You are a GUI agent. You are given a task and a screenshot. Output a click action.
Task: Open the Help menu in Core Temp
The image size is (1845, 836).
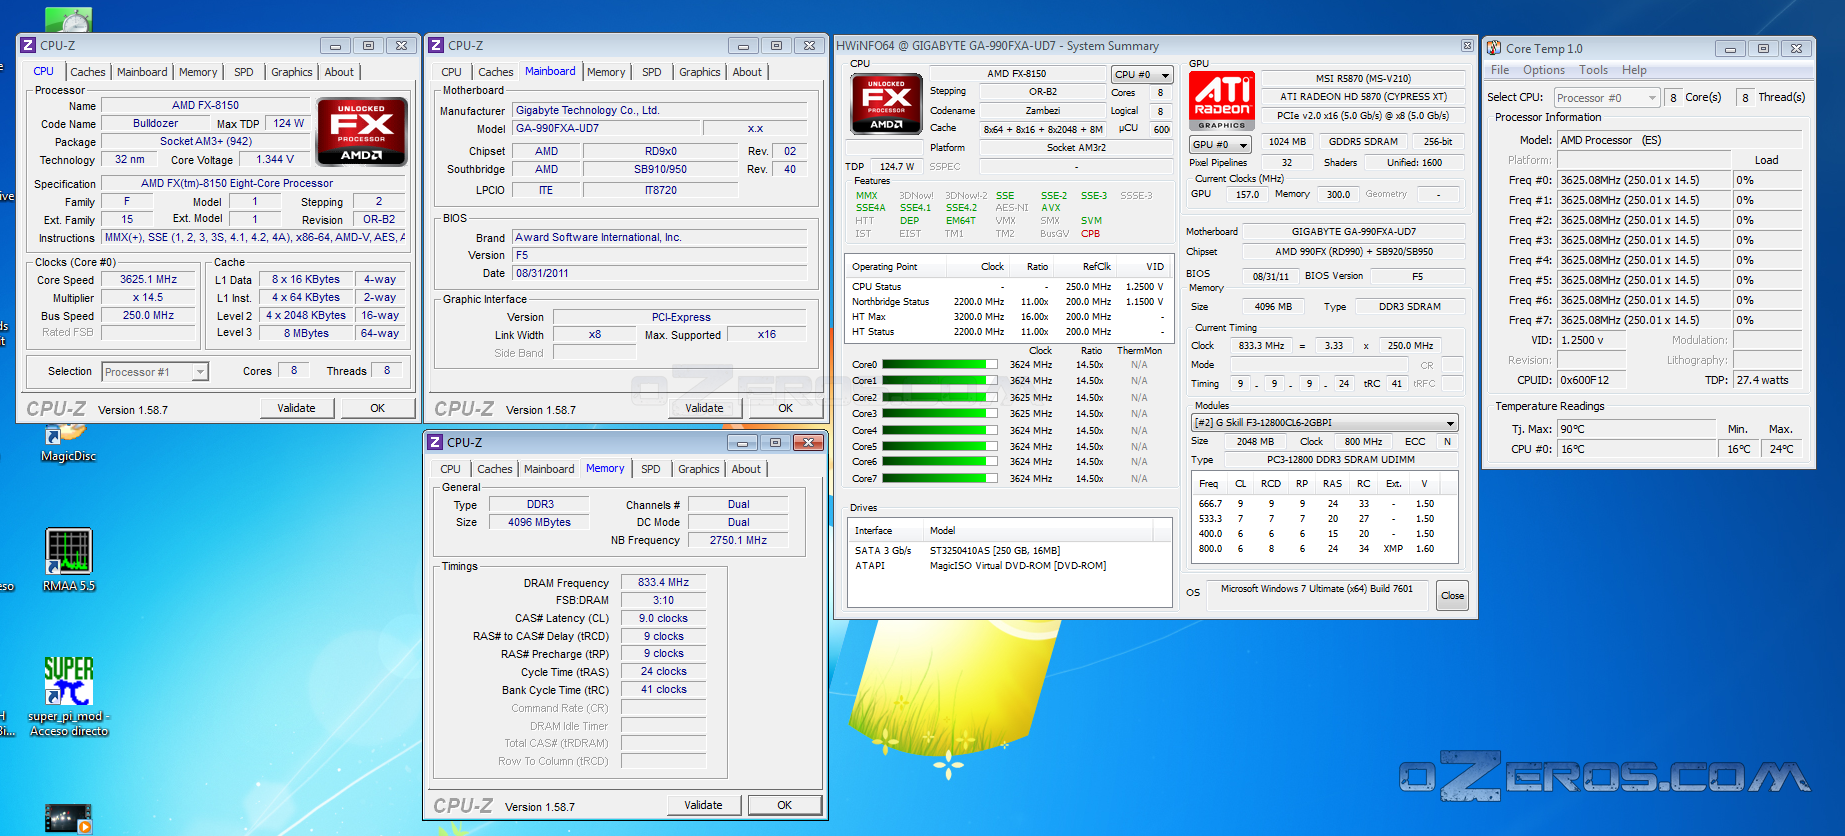coord(1634,70)
